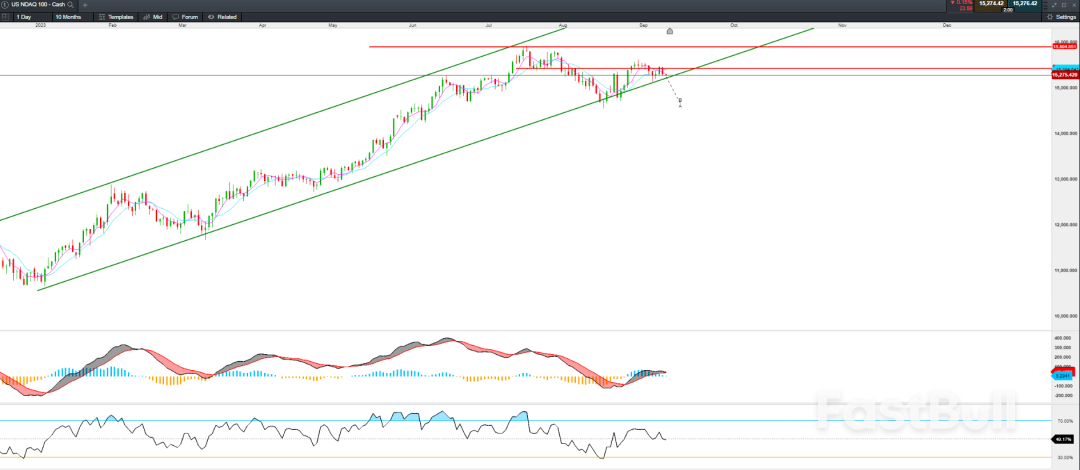
Task: Open the Forum panel
Action: coord(188,17)
